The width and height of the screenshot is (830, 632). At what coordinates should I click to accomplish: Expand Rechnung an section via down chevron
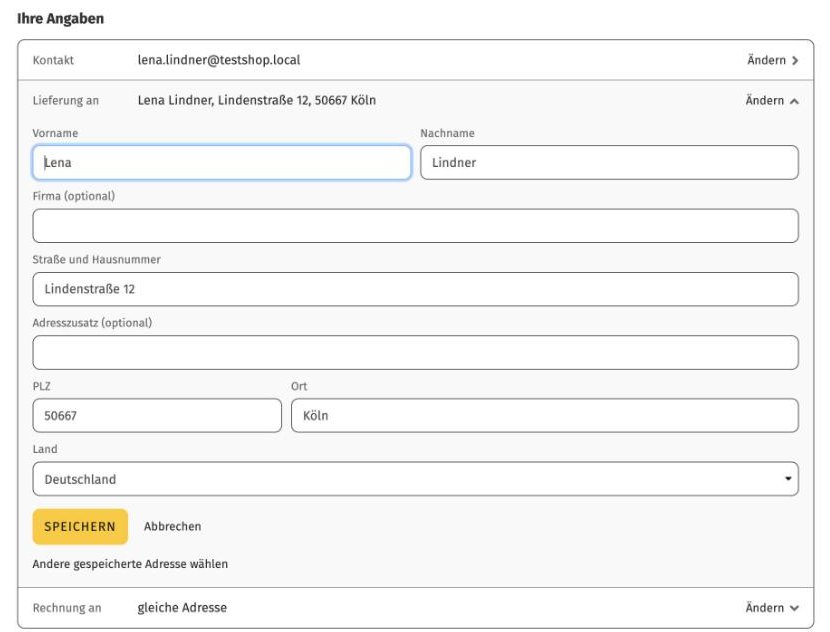(x=794, y=609)
